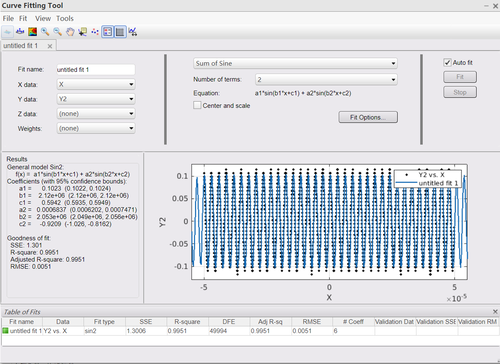Click the Stop button
Image resolution: width=500 pixels, height=364 pixels.
tap(460, 92)
